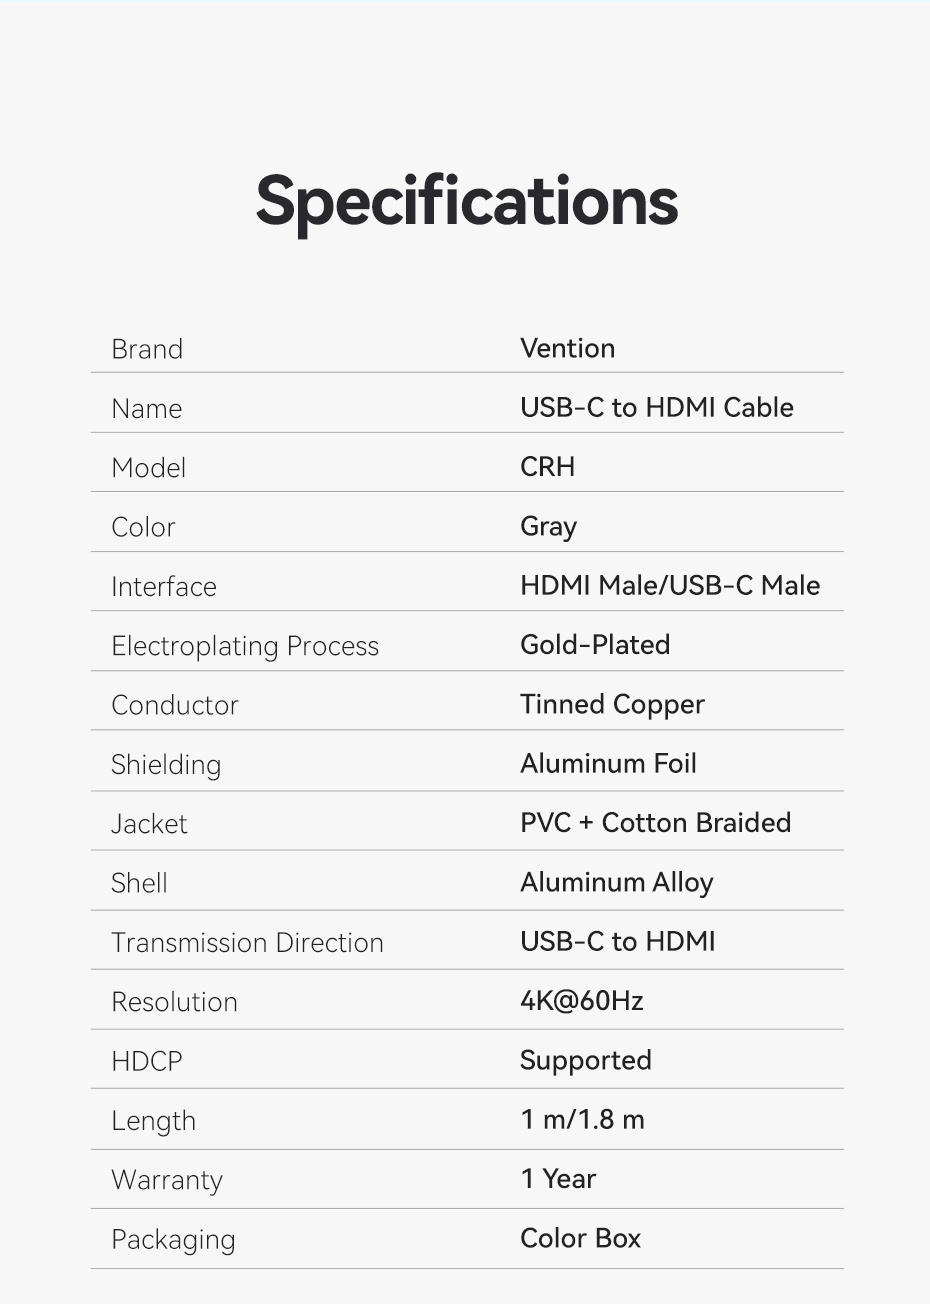Select the HDMI Male/USB-C Male text
This screenshot has height=1304, width=930.
point(669,586)
